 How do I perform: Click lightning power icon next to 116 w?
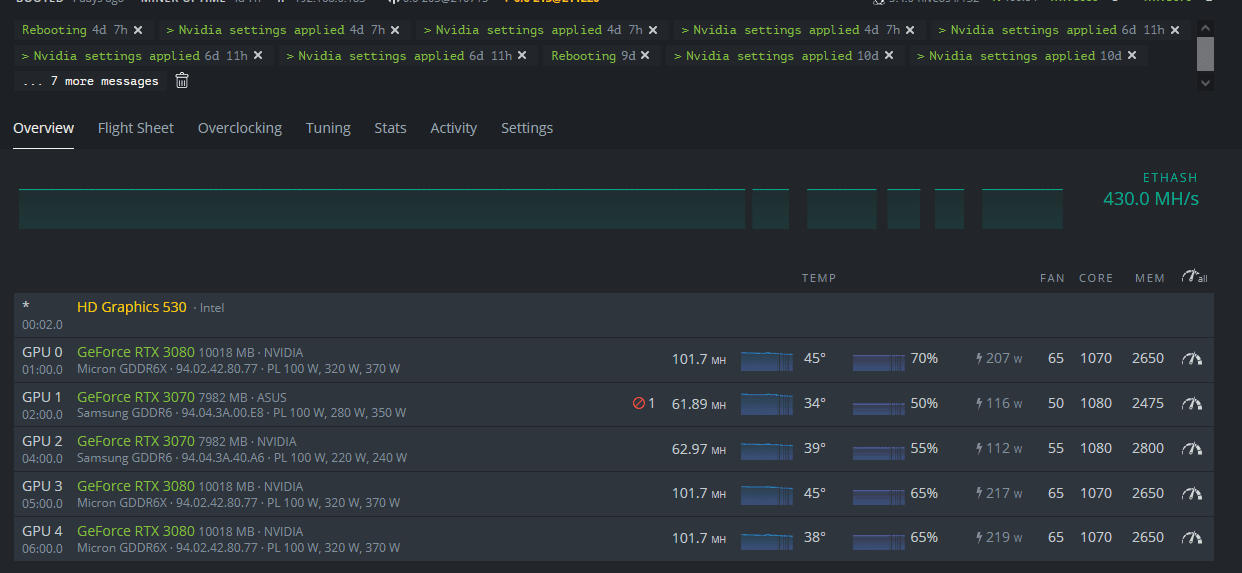click(980, 403)
